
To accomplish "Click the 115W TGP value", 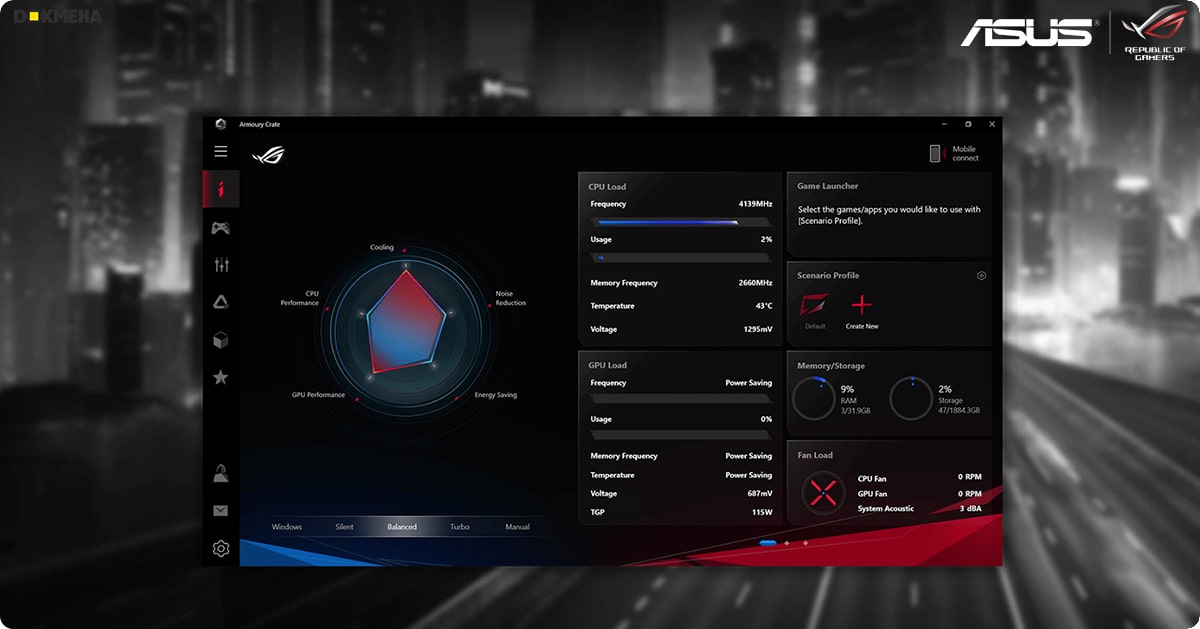I will [763, 512].
